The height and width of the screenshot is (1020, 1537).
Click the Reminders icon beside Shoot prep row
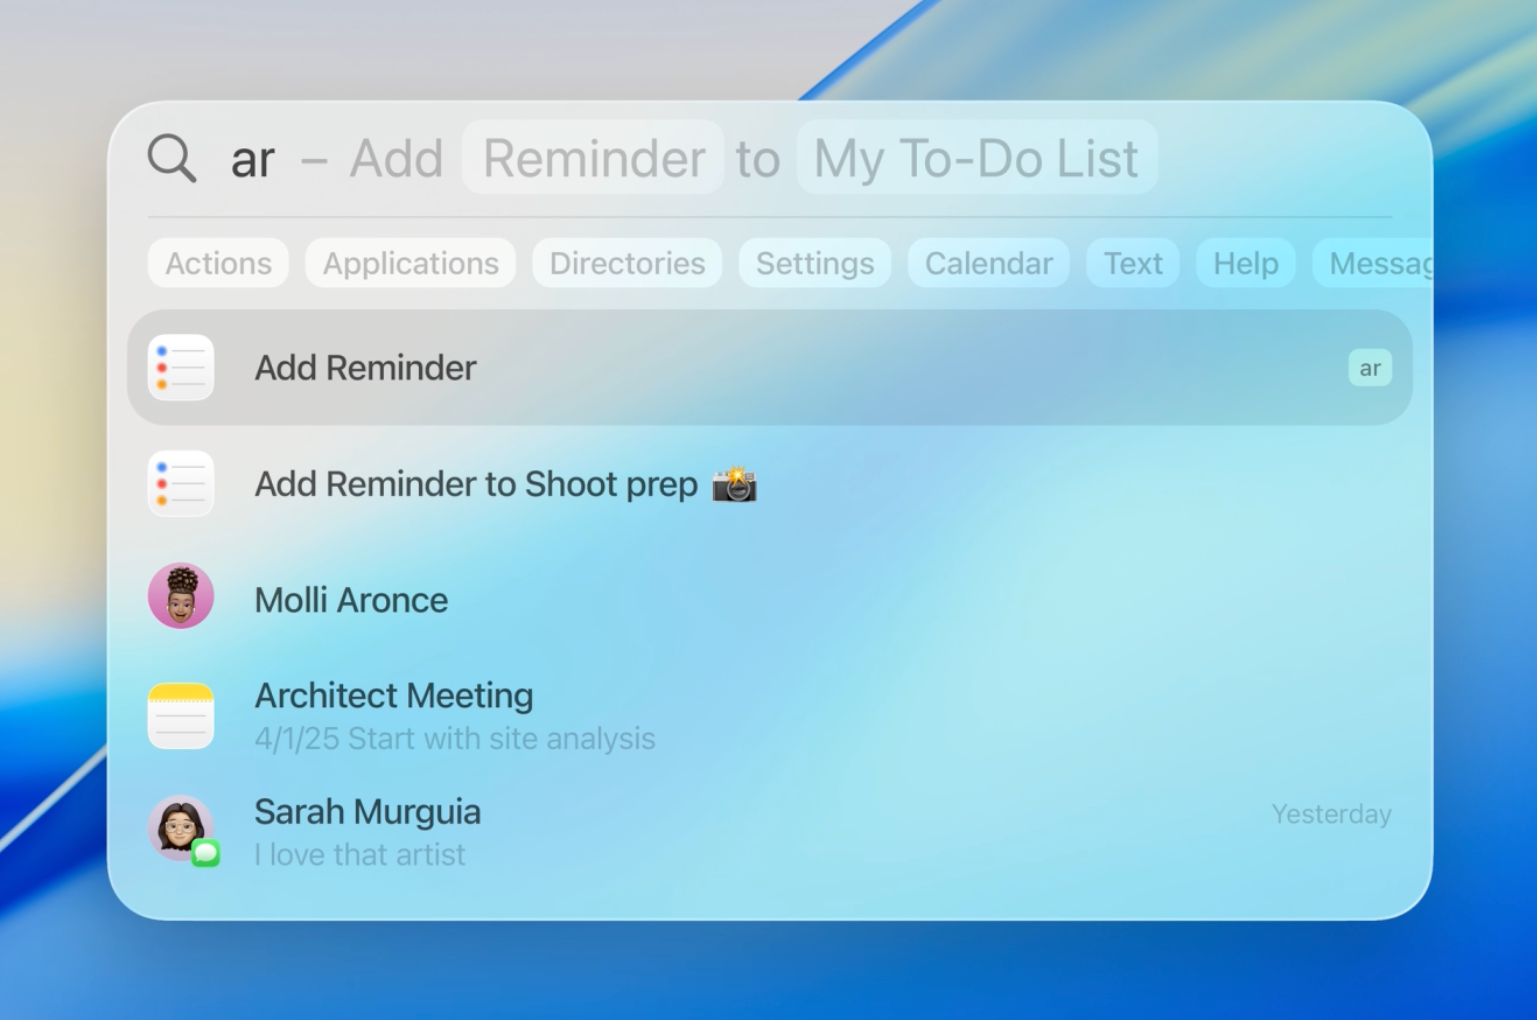tap(181, 484)
